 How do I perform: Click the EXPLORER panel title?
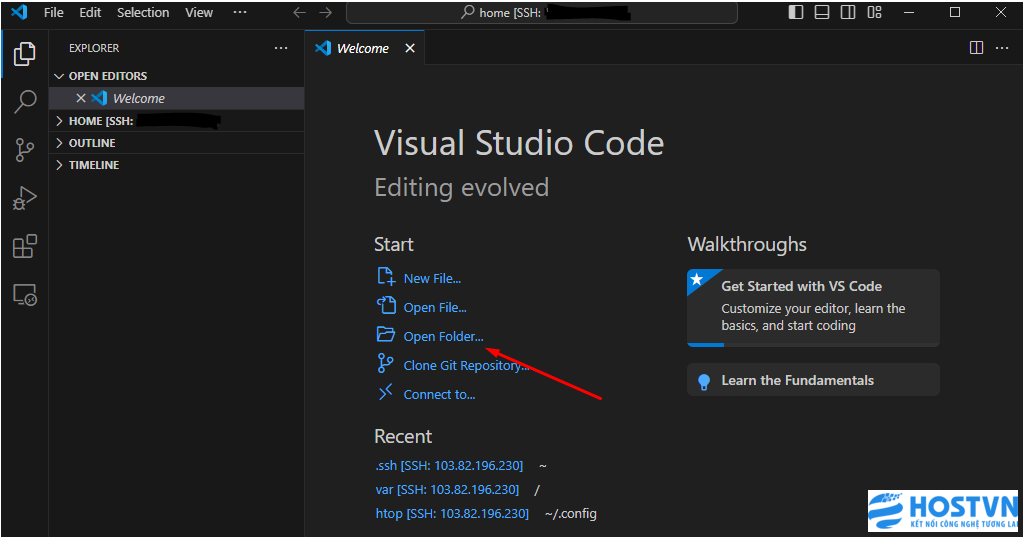(94, 48)
